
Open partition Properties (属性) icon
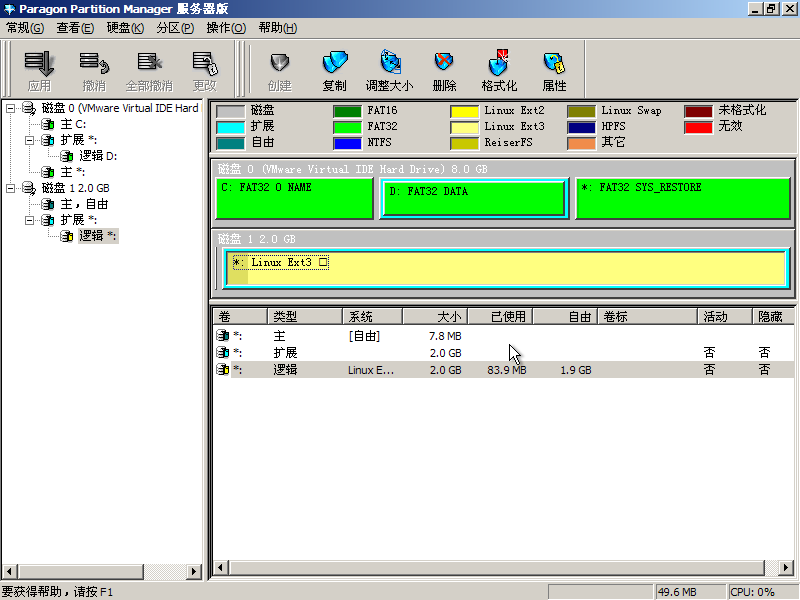pos(554,63)
